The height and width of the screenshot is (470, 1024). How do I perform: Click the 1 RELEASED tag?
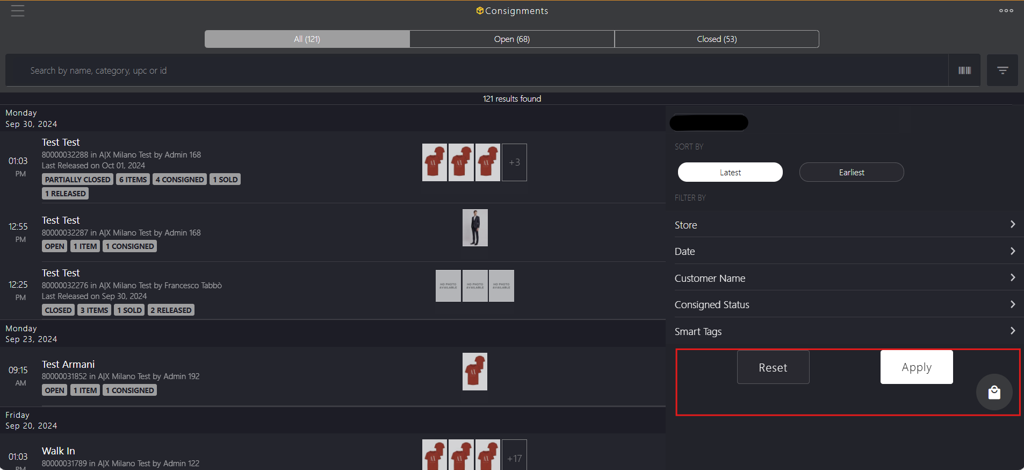point(65,193)
